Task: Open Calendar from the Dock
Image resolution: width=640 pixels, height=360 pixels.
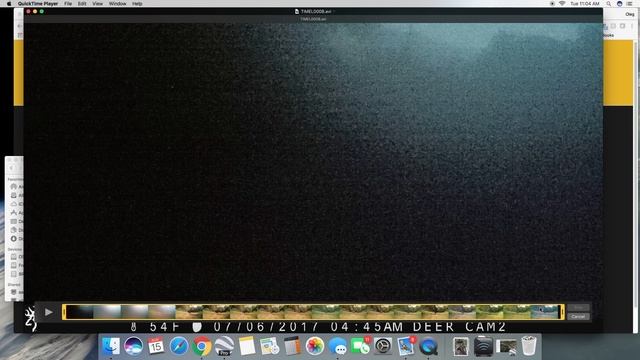Action: click(156, 346)
